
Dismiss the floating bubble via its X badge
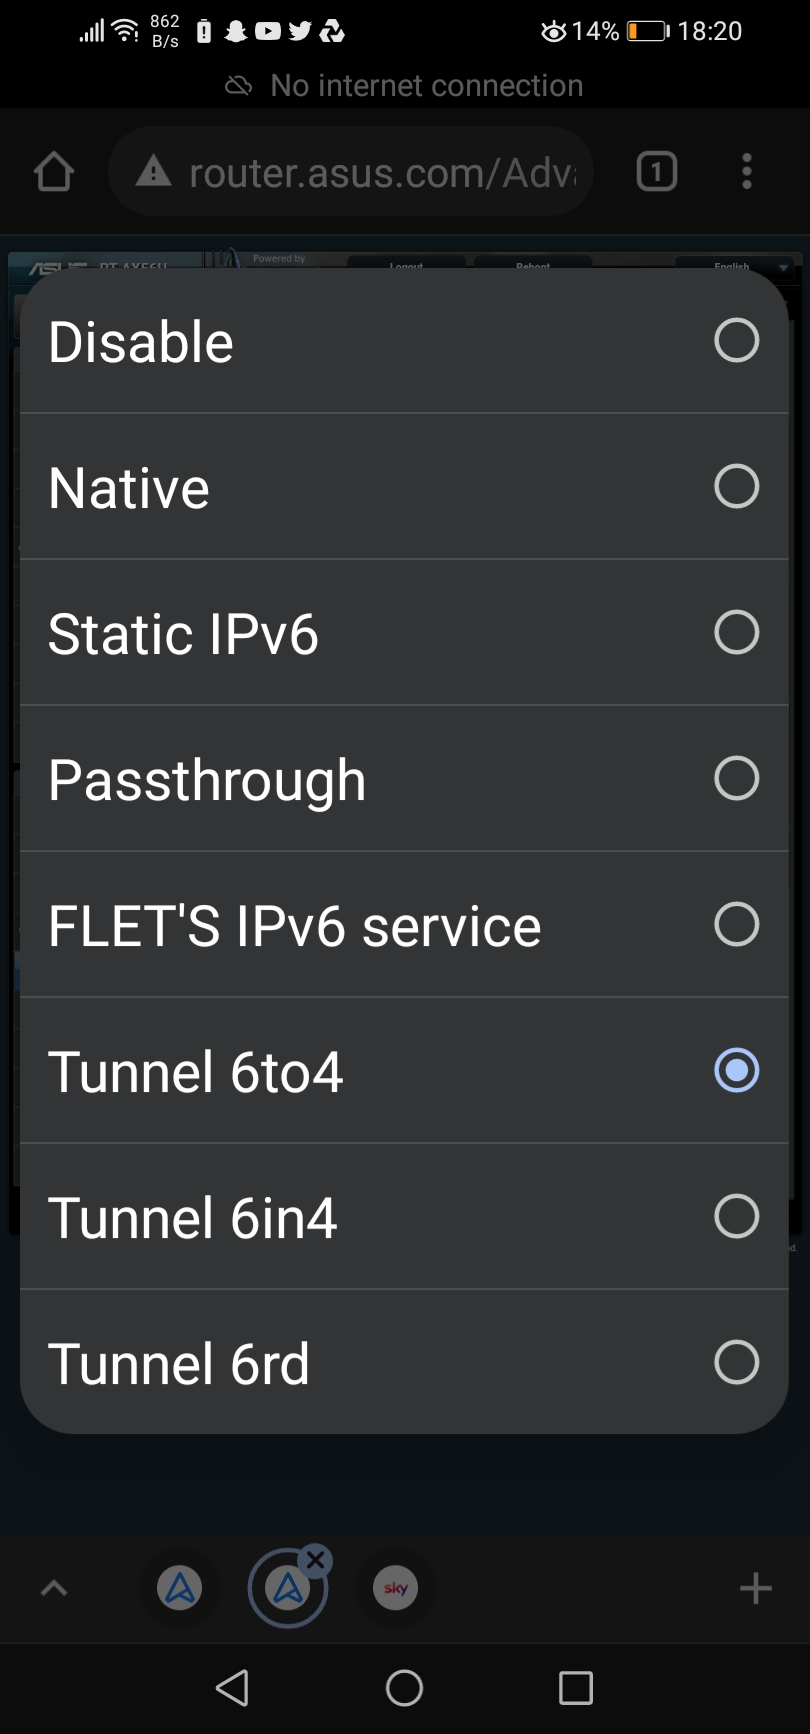coord(315,1559)
